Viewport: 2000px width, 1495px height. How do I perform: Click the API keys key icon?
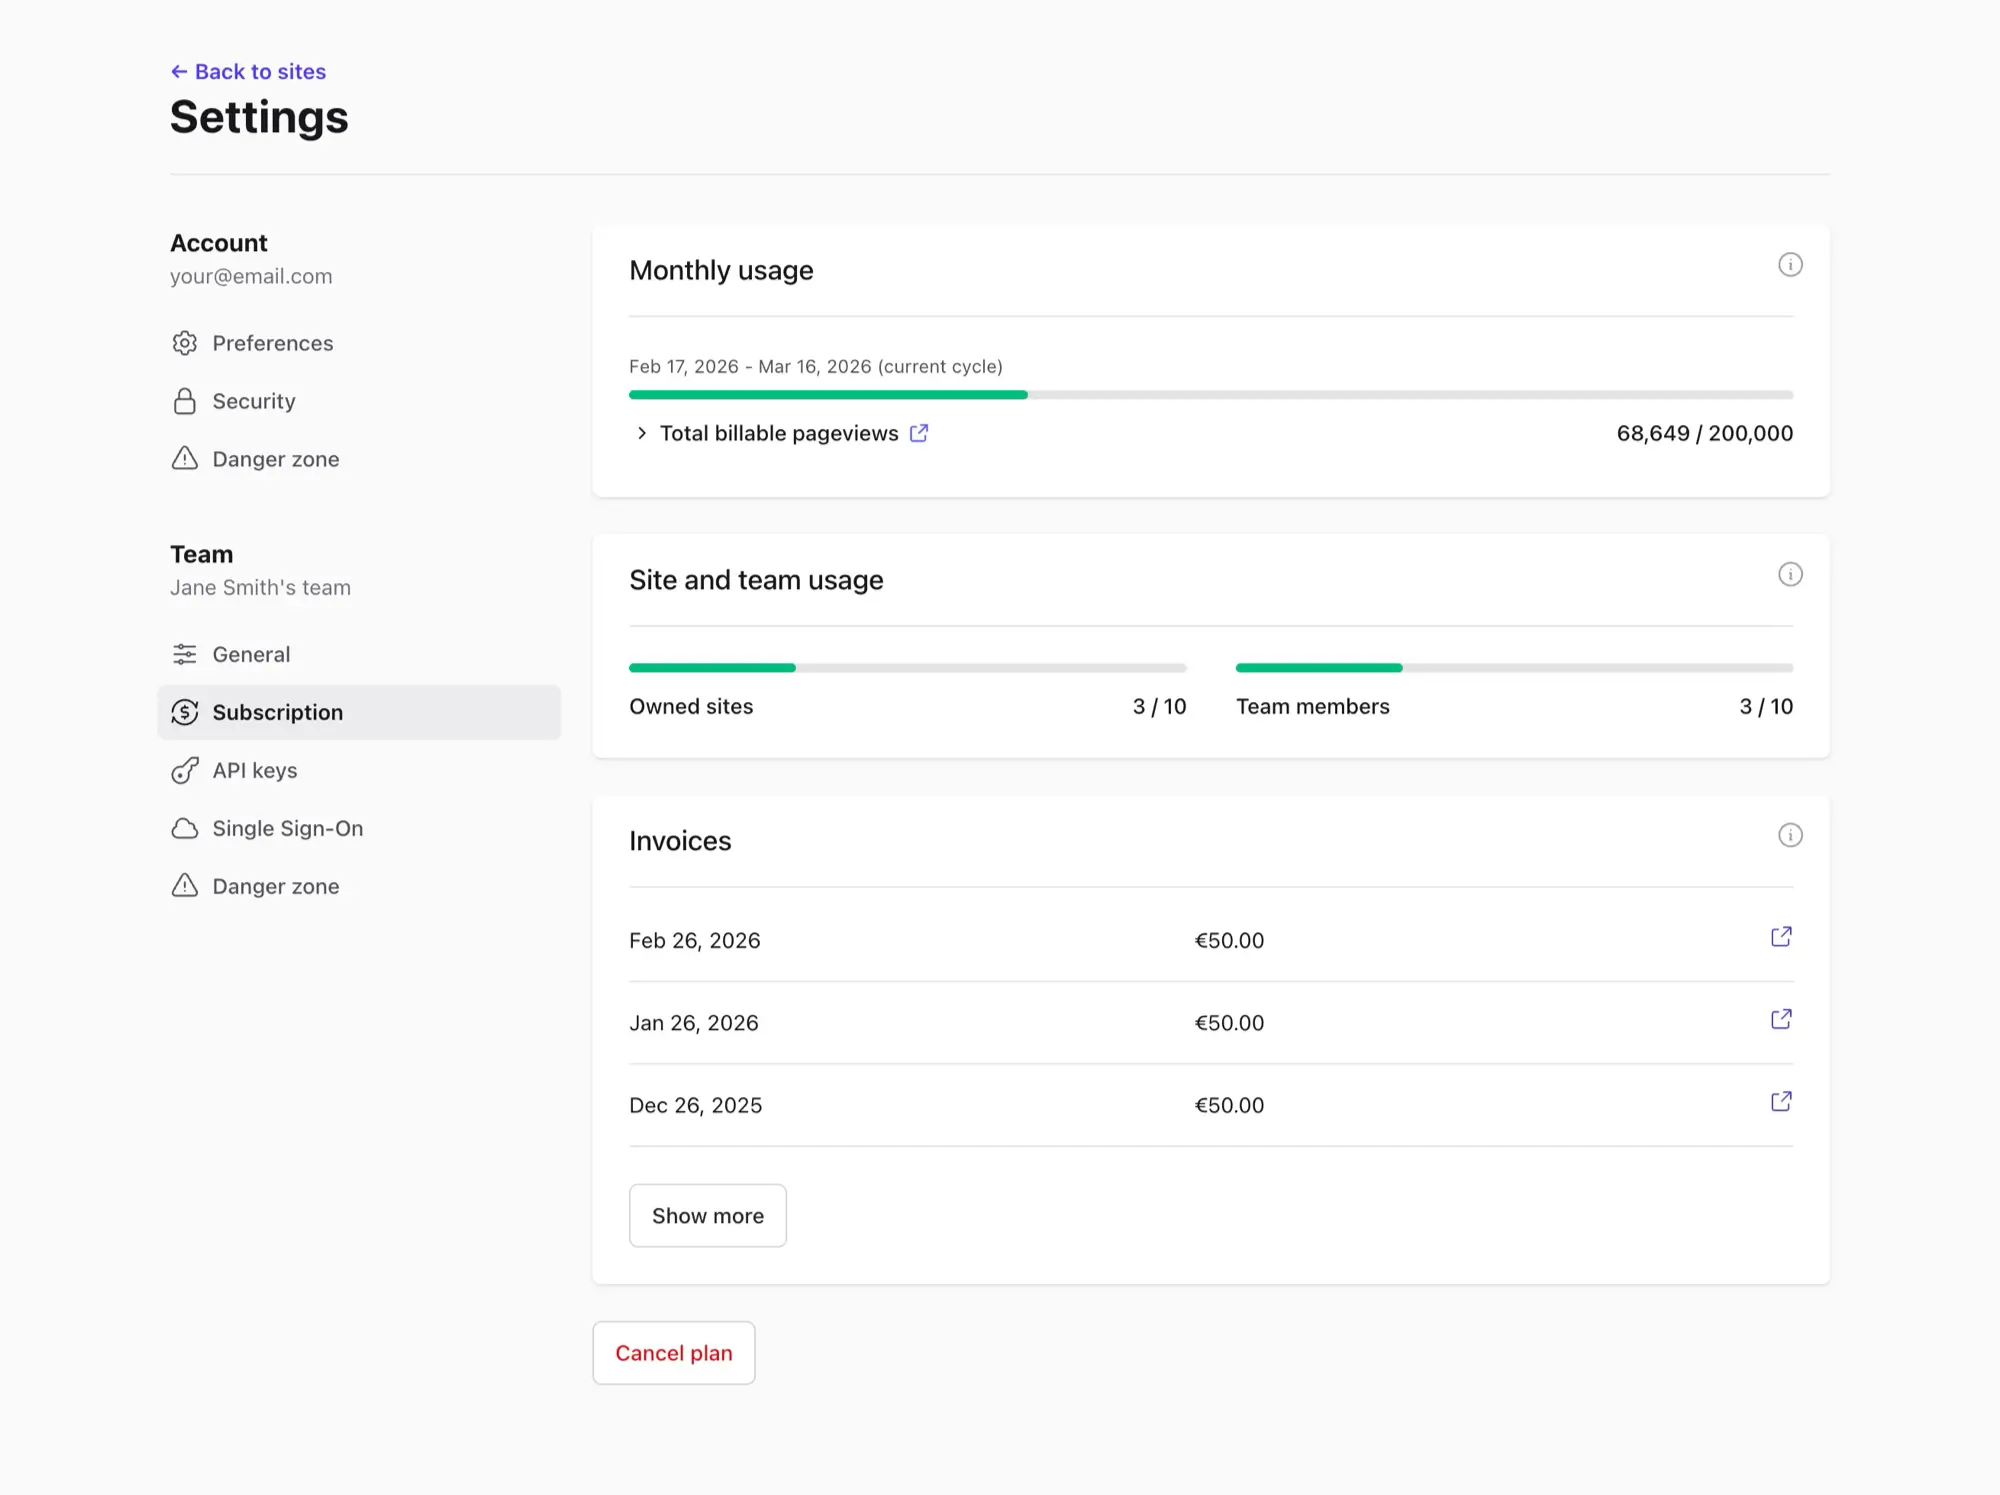(x=185, y=771)
